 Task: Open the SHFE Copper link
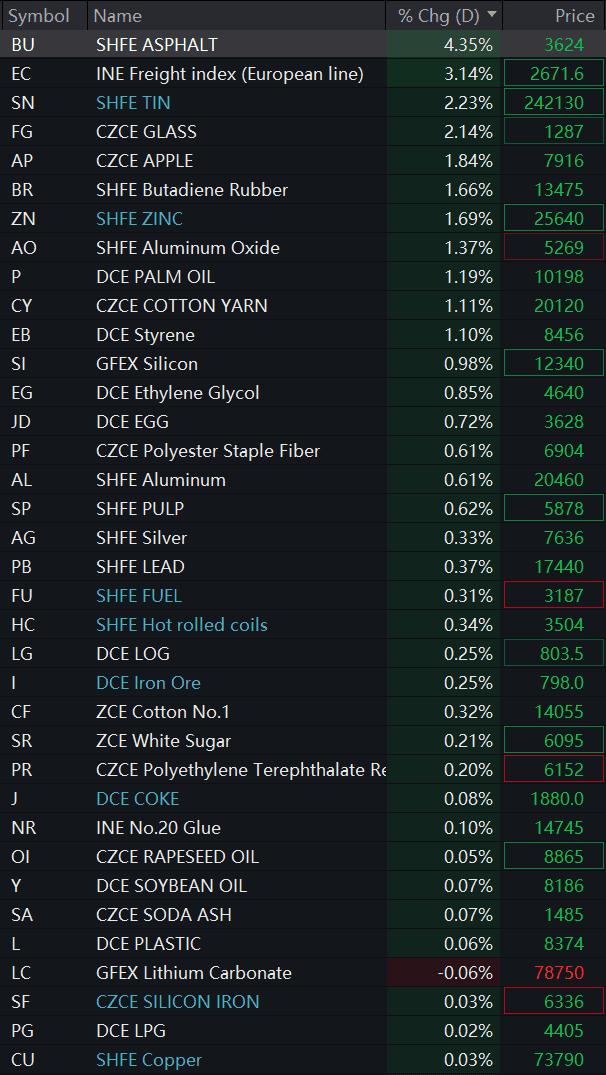coord(149,1060)
